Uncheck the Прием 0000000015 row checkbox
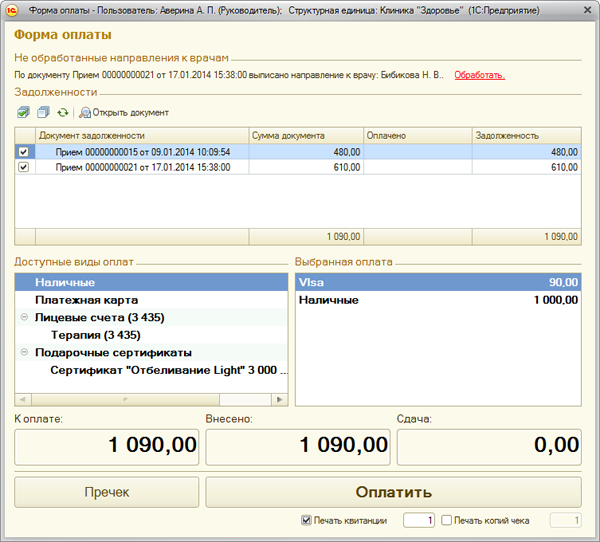This screenshot has width=600, height=542. coord(23,152)
